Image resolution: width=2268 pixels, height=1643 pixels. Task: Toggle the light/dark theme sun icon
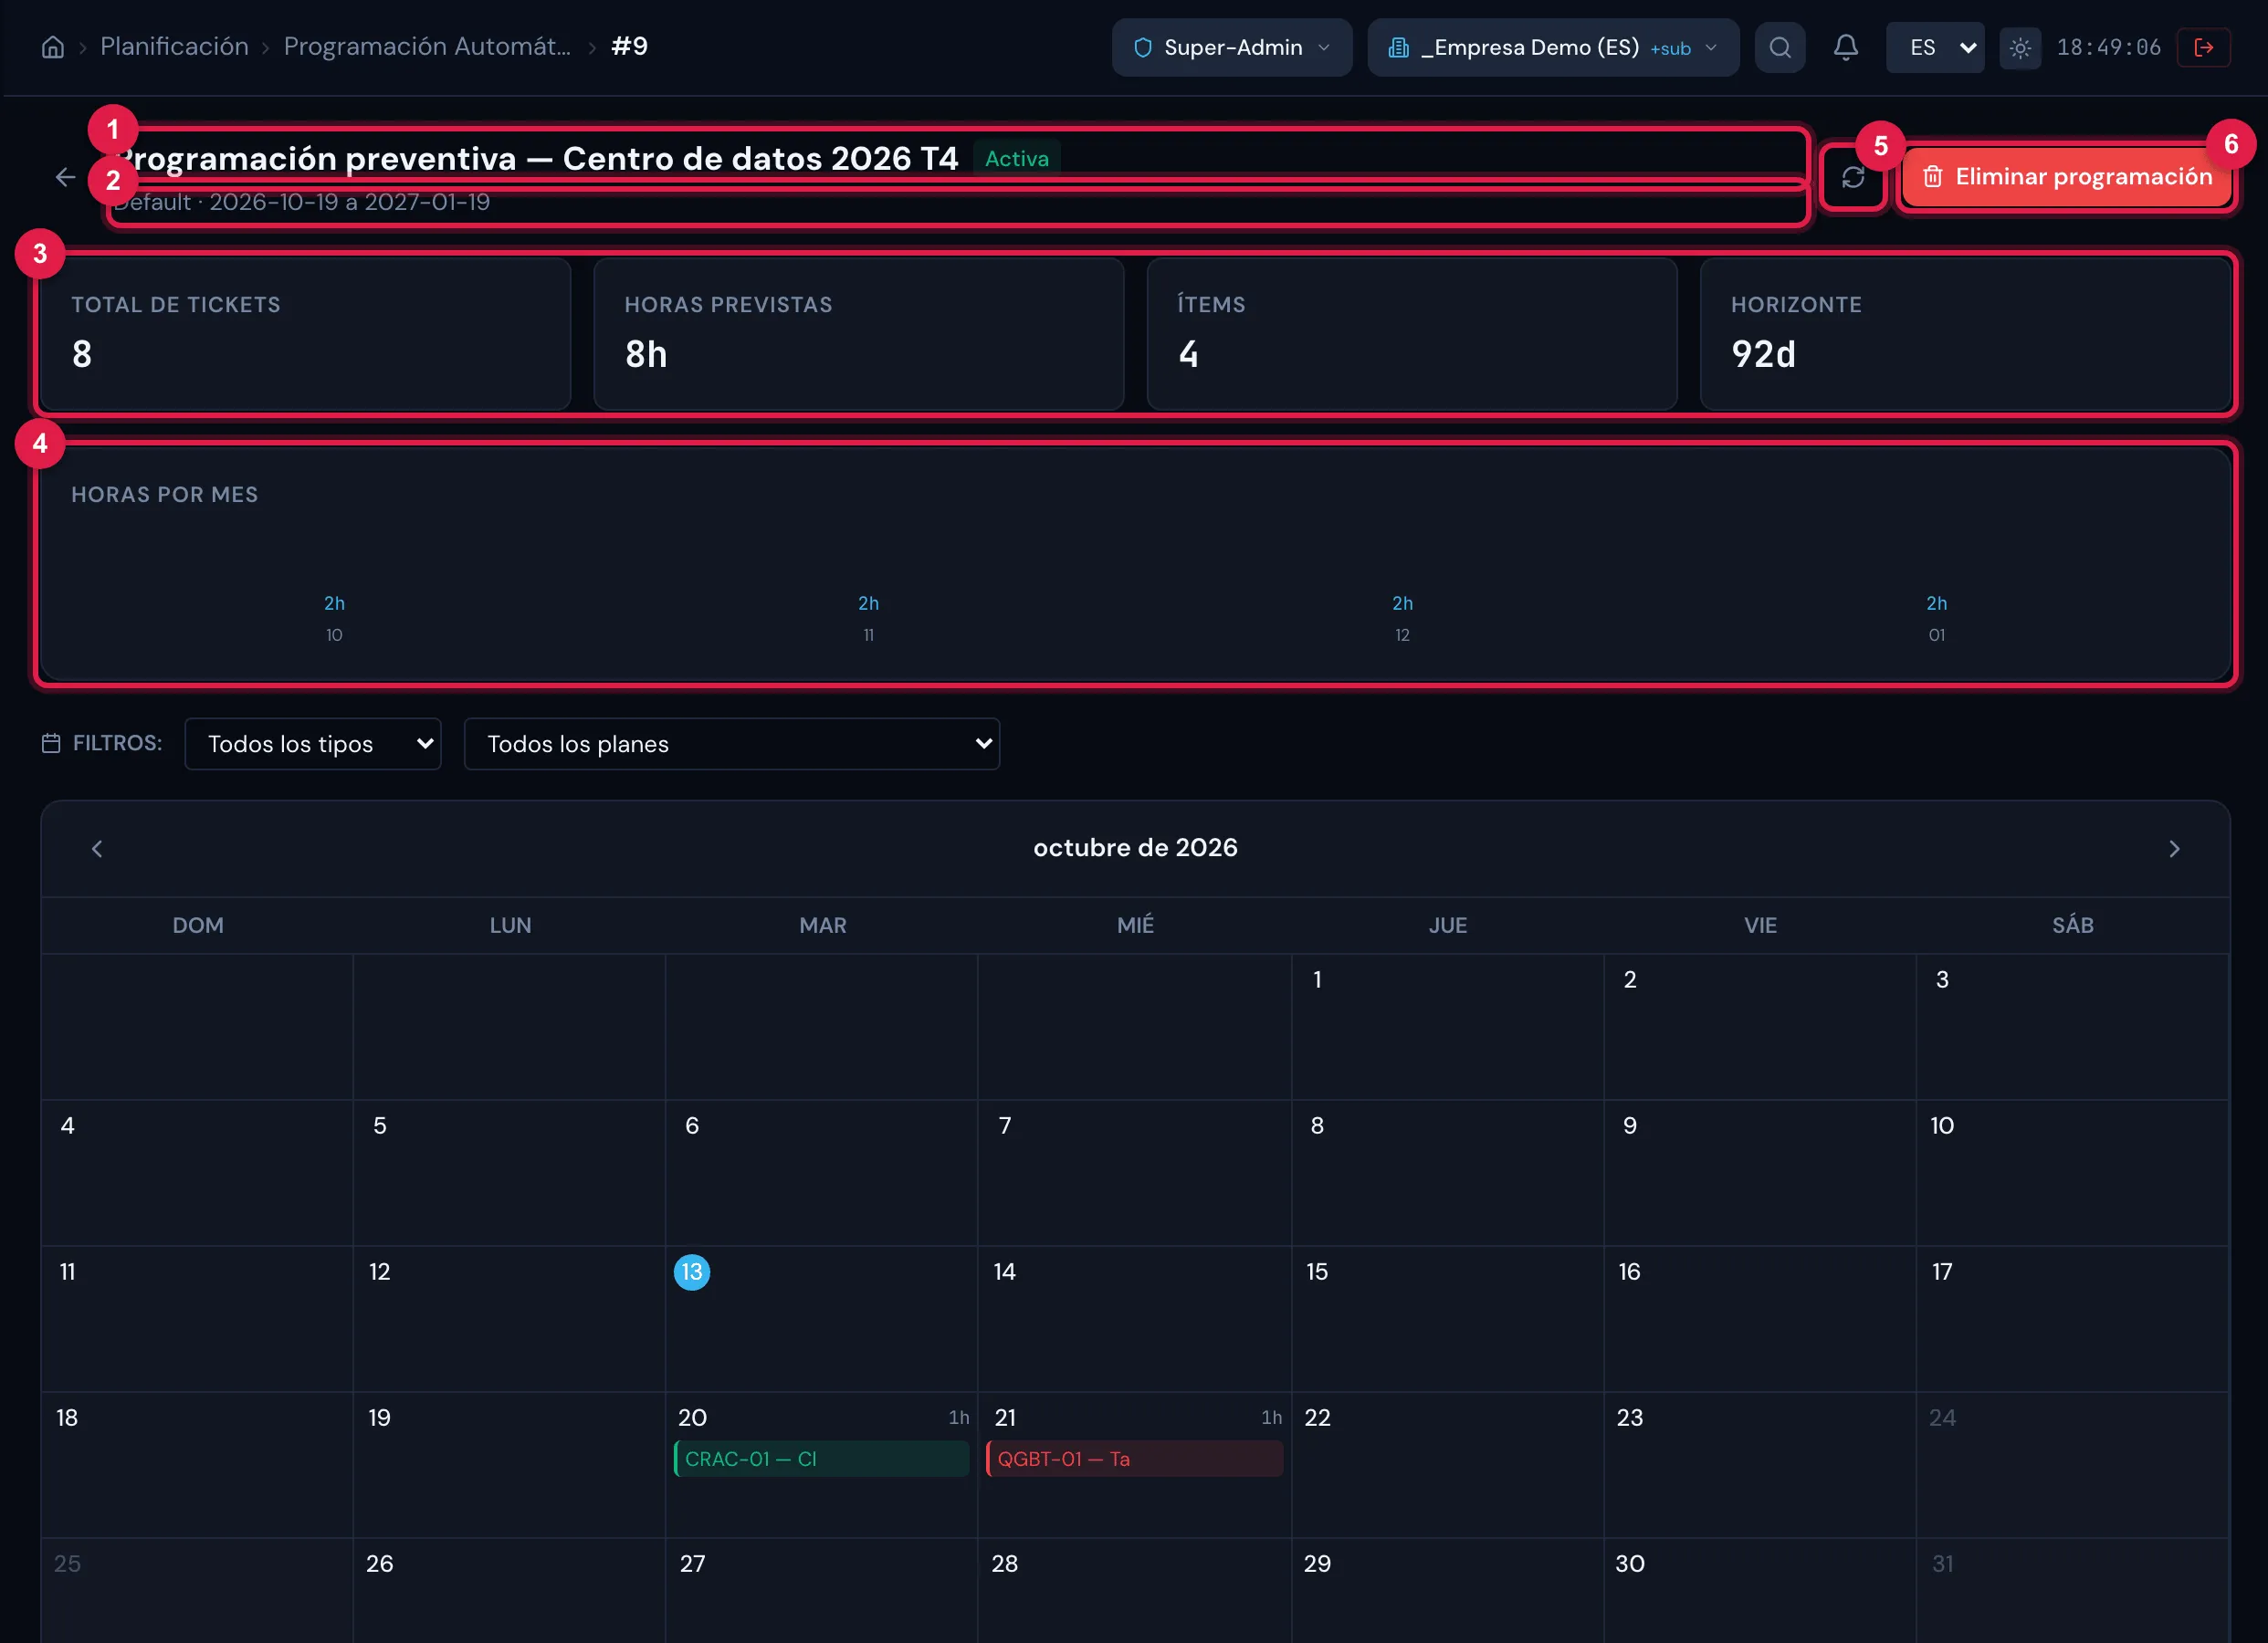pos(2020,47)
